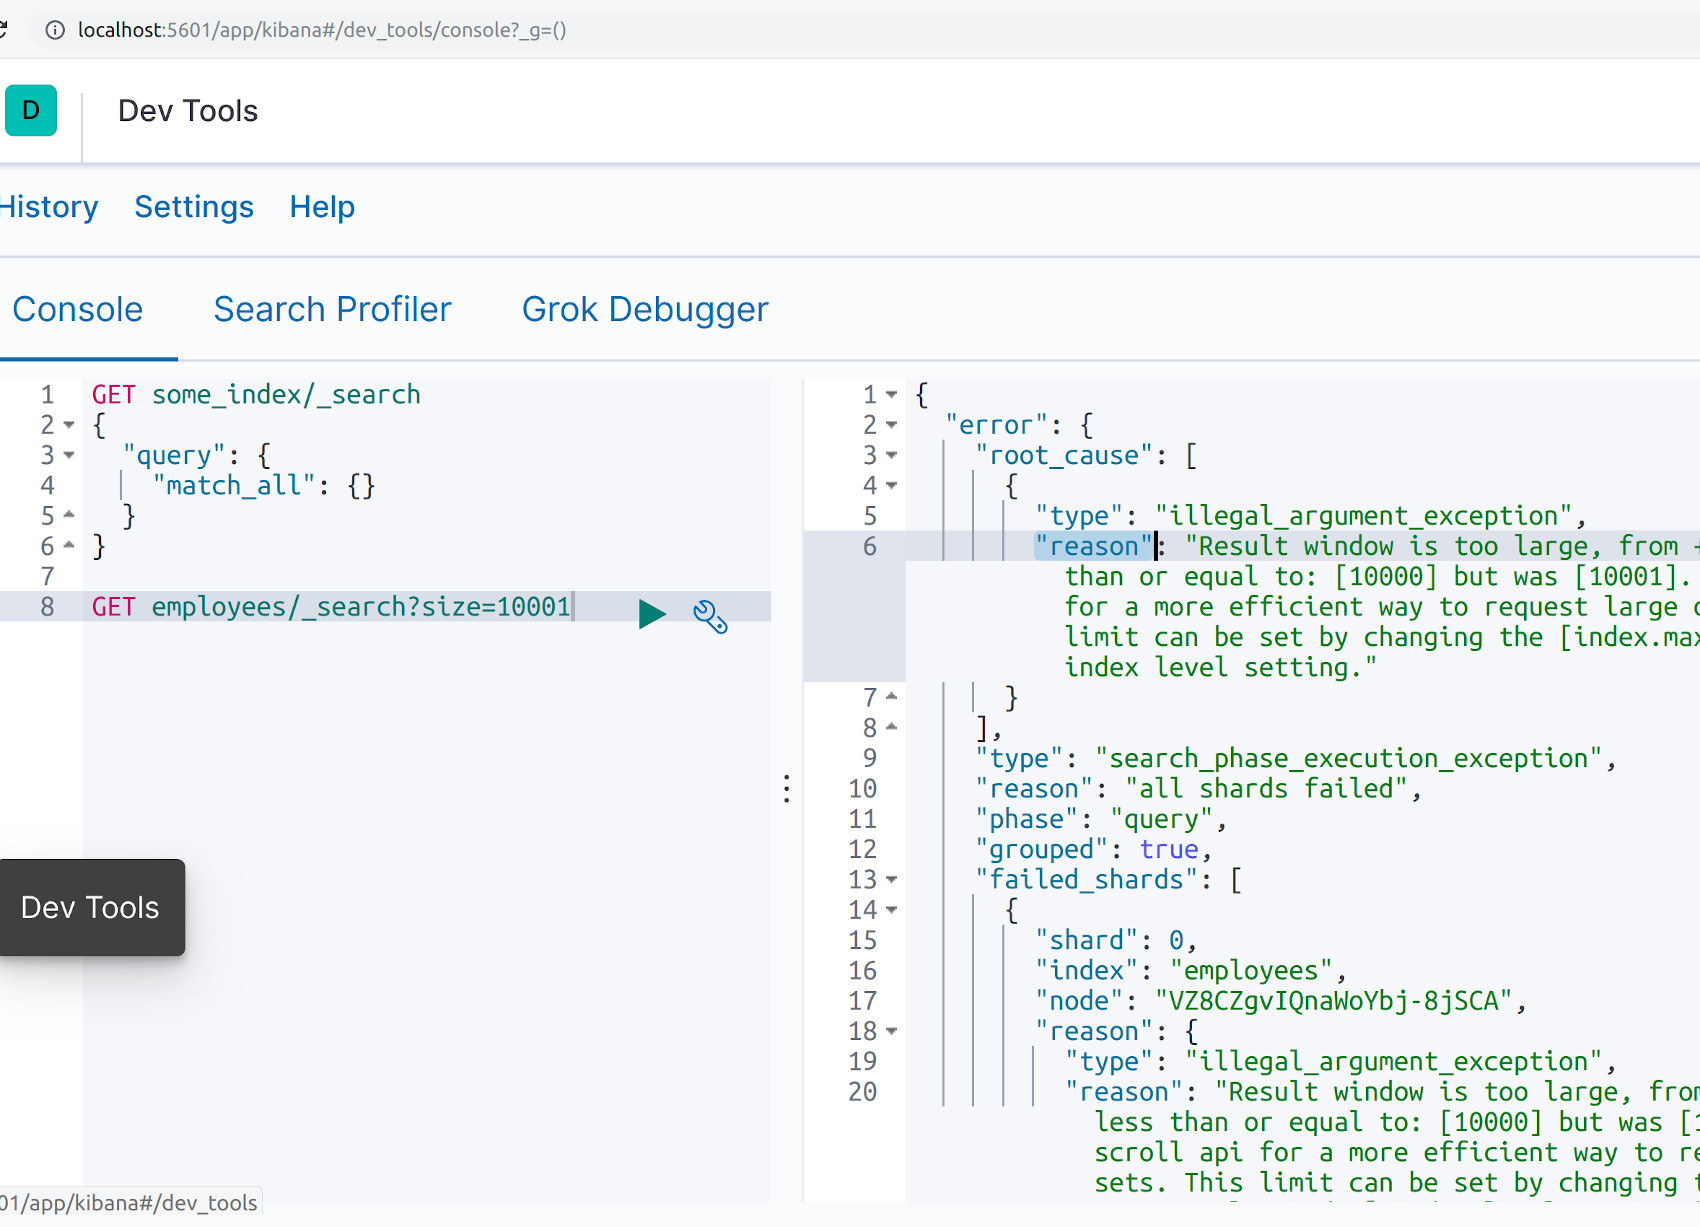
Task: Toggle the fold arrow on editor line 2
Action: tap(67, 425)
